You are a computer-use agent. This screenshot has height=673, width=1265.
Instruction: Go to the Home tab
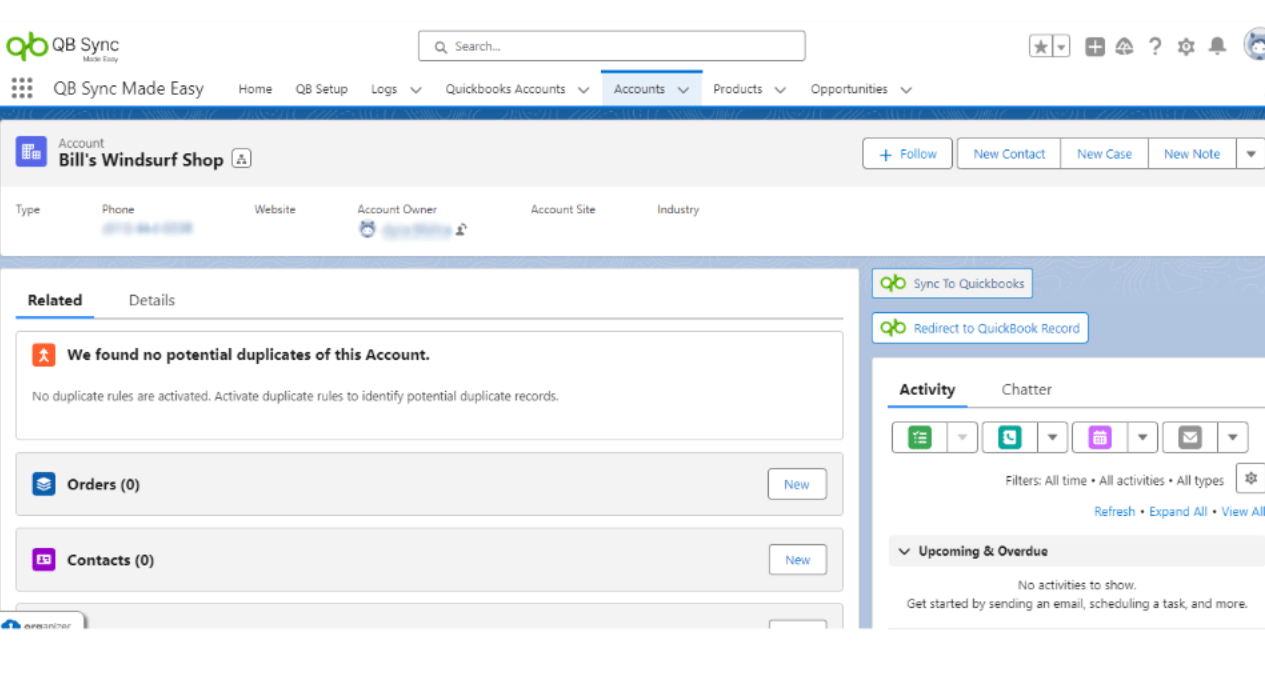[x=255, y=89]
